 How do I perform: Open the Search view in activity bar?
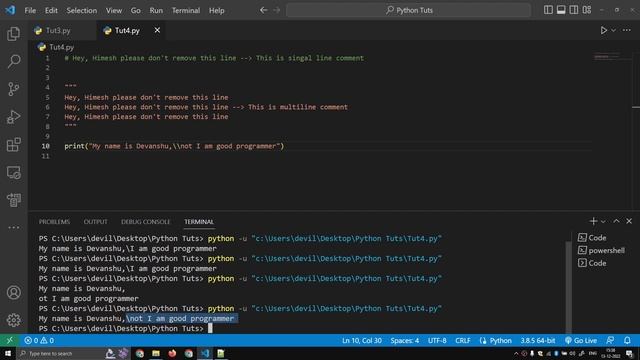click(x=13, y=61)
